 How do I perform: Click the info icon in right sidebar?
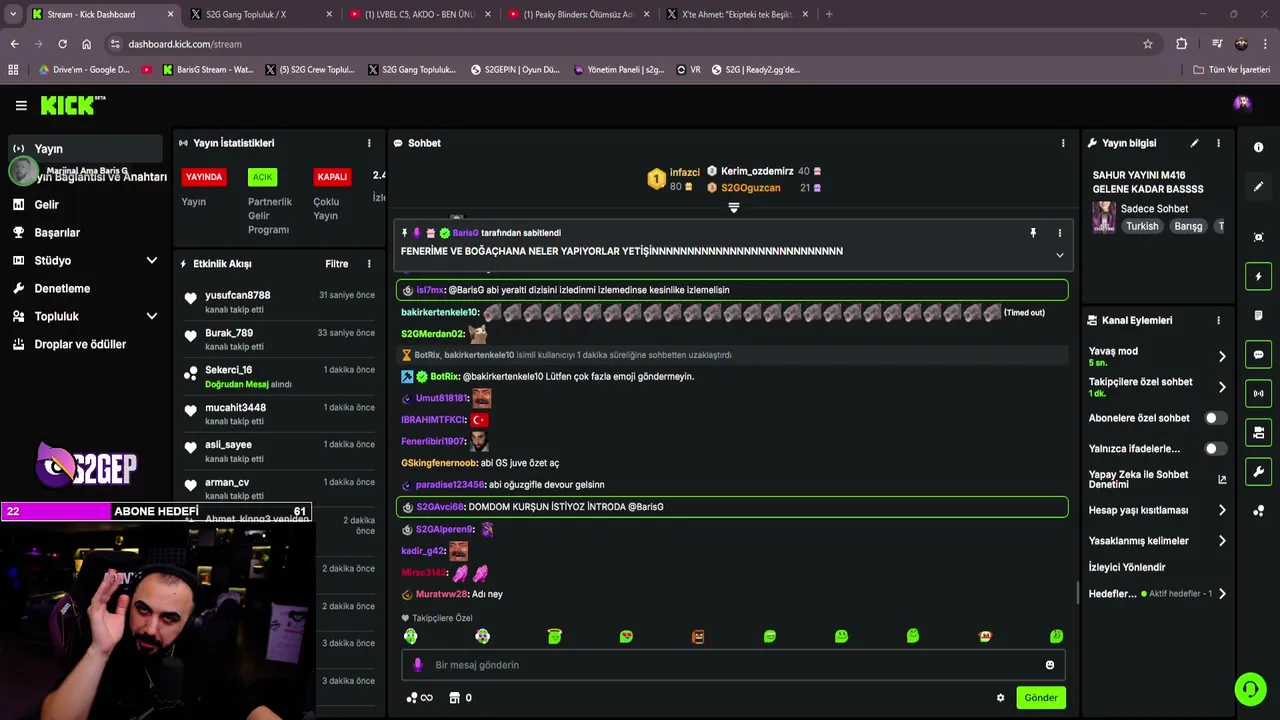[x=1258, y=147]
